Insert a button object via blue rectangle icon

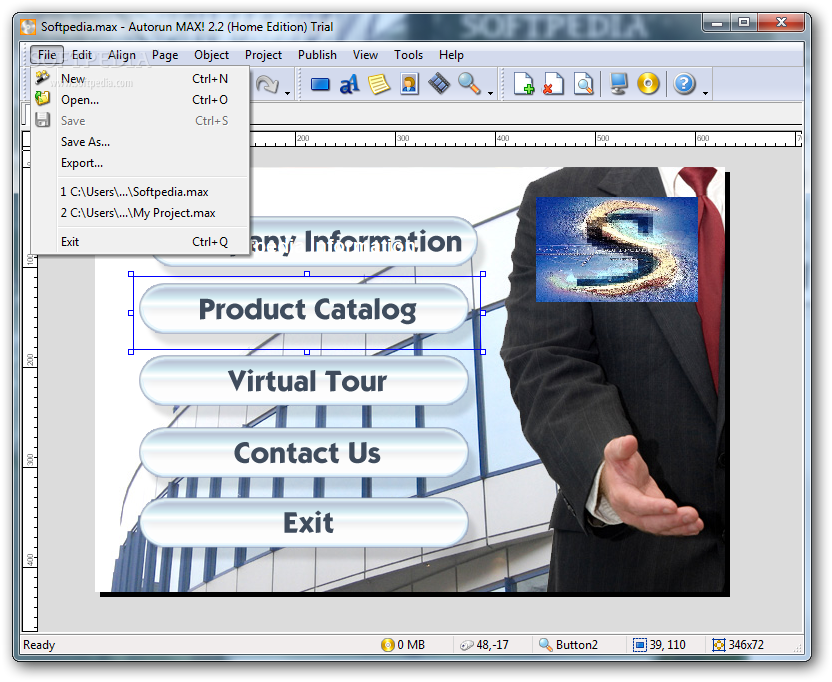(320, 84)
